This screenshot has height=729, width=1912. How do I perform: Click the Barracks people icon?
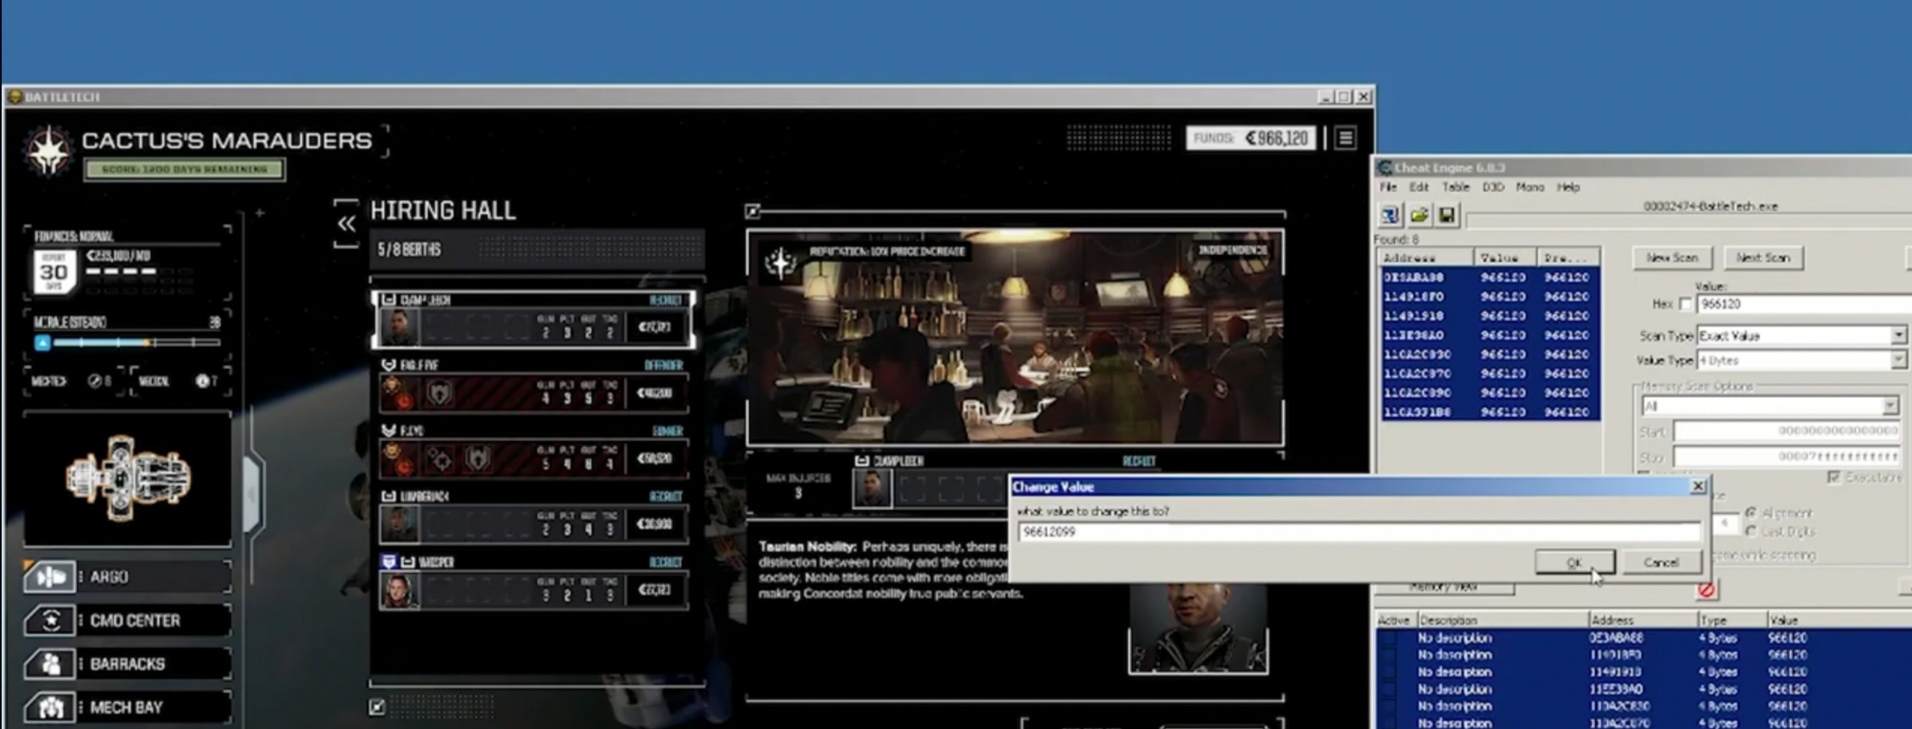tap(50, 664)
